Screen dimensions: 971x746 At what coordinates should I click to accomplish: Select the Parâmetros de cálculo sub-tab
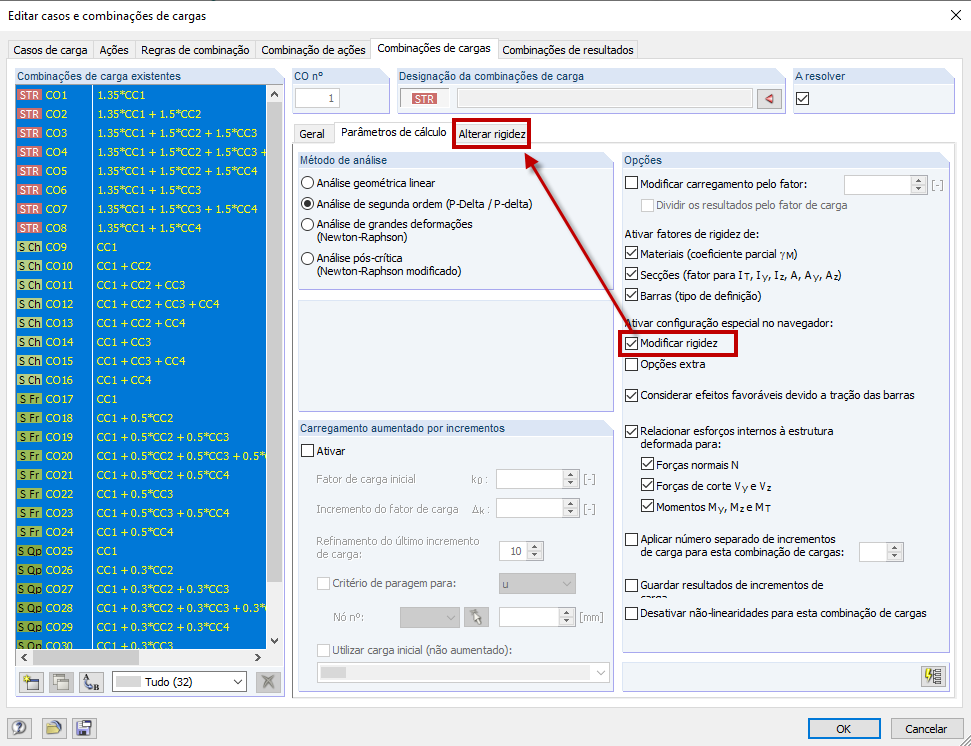[x=393, y=132]
